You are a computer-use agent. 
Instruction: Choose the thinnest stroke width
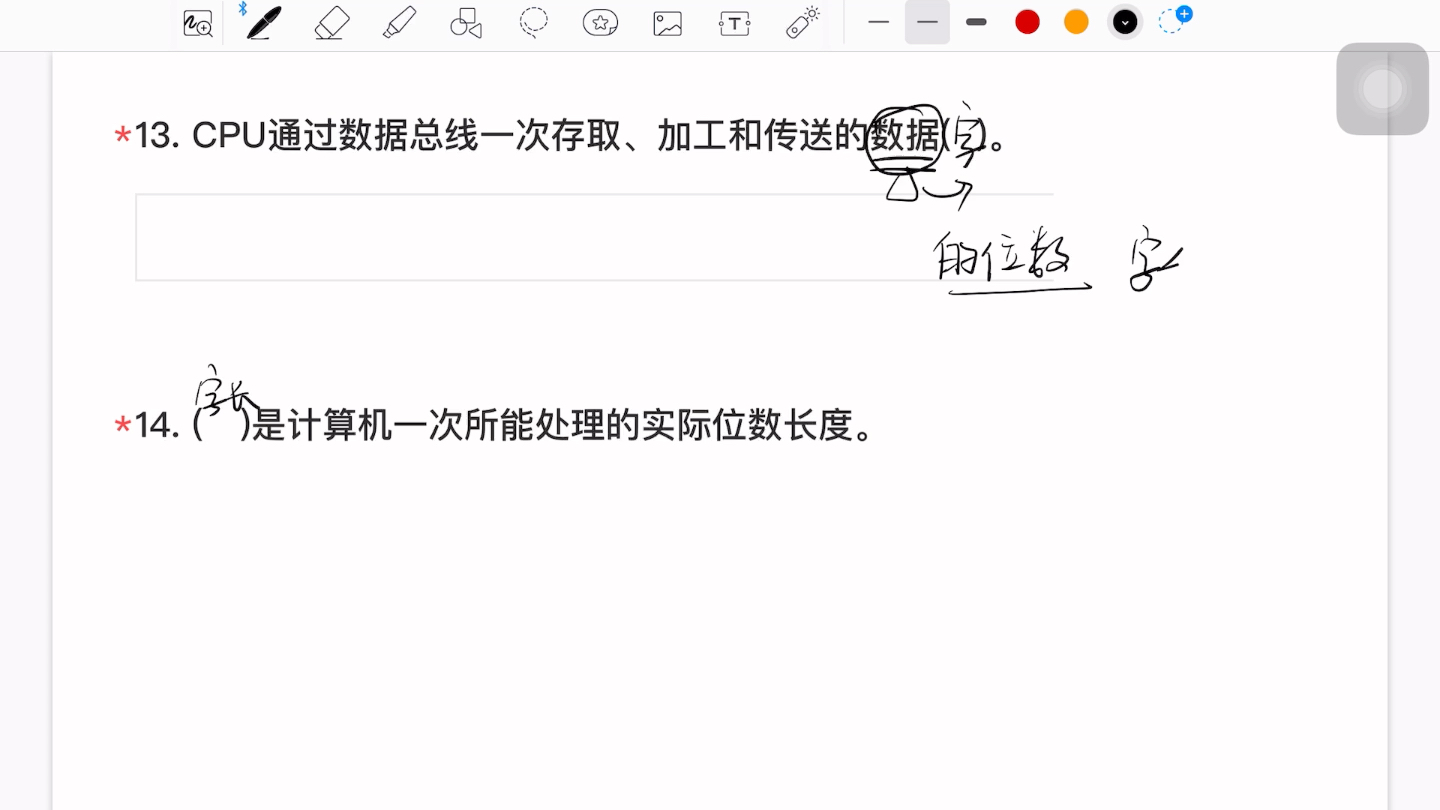point(879,22)
